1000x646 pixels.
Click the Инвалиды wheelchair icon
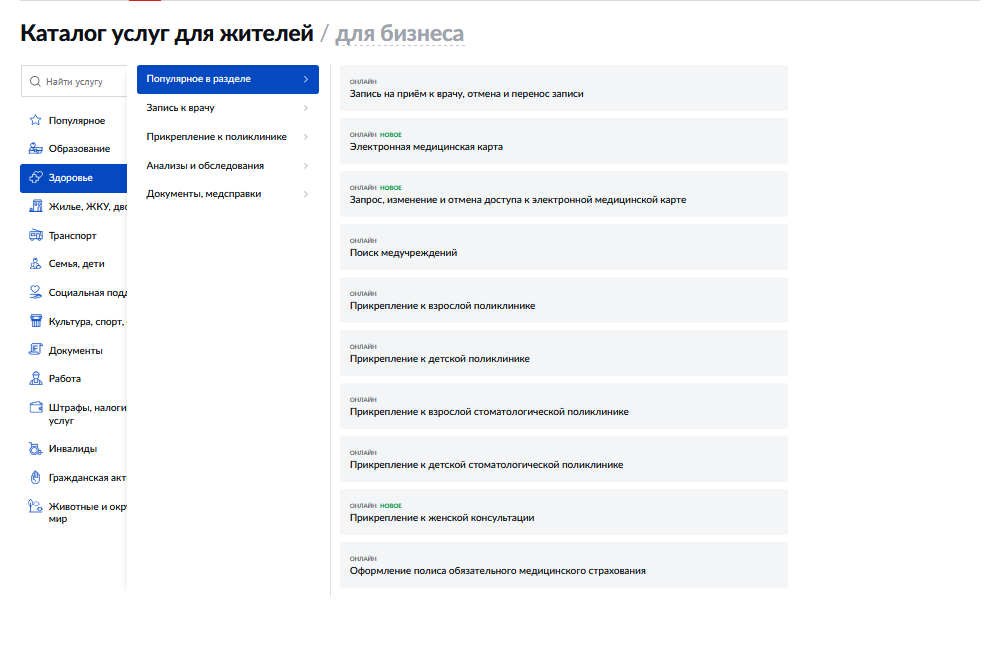click(36, 449)
